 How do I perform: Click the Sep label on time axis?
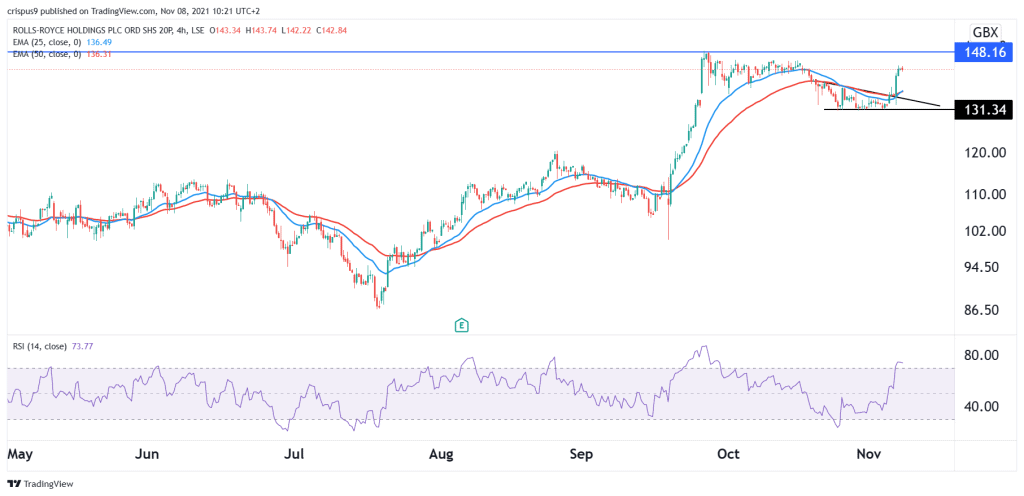[581, 455]
